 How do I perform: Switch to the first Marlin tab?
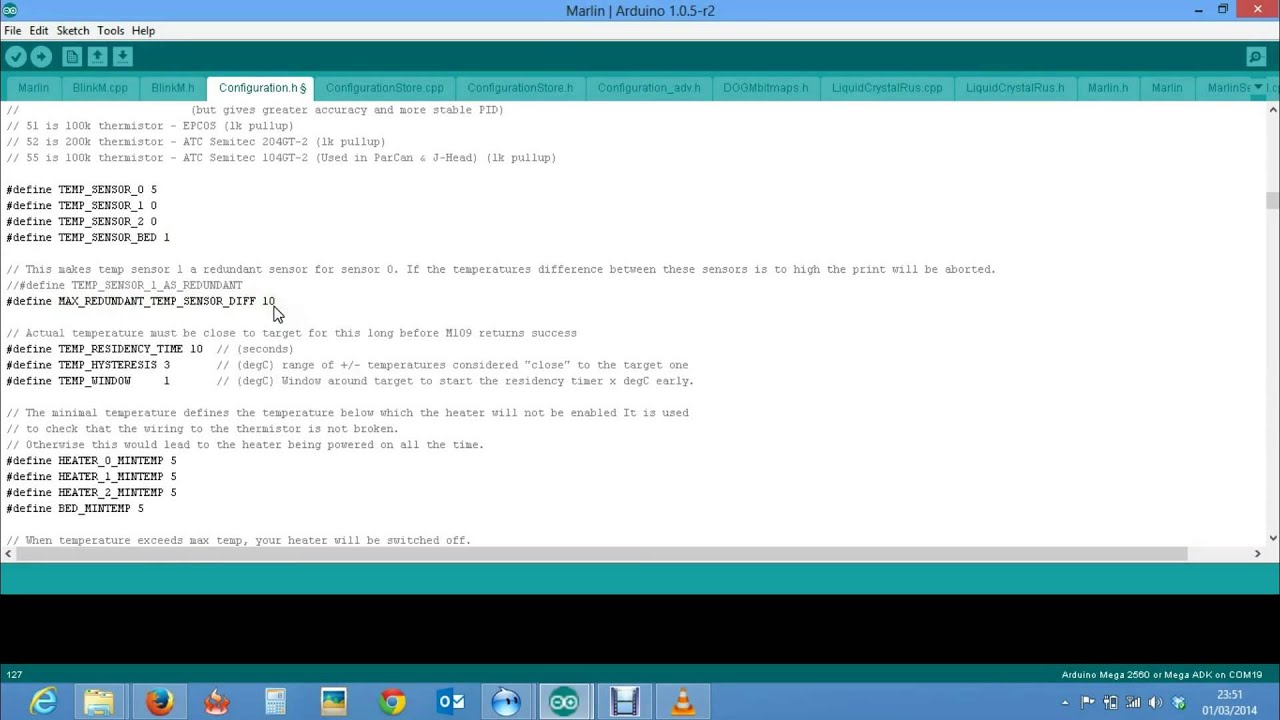pos(33,88)
